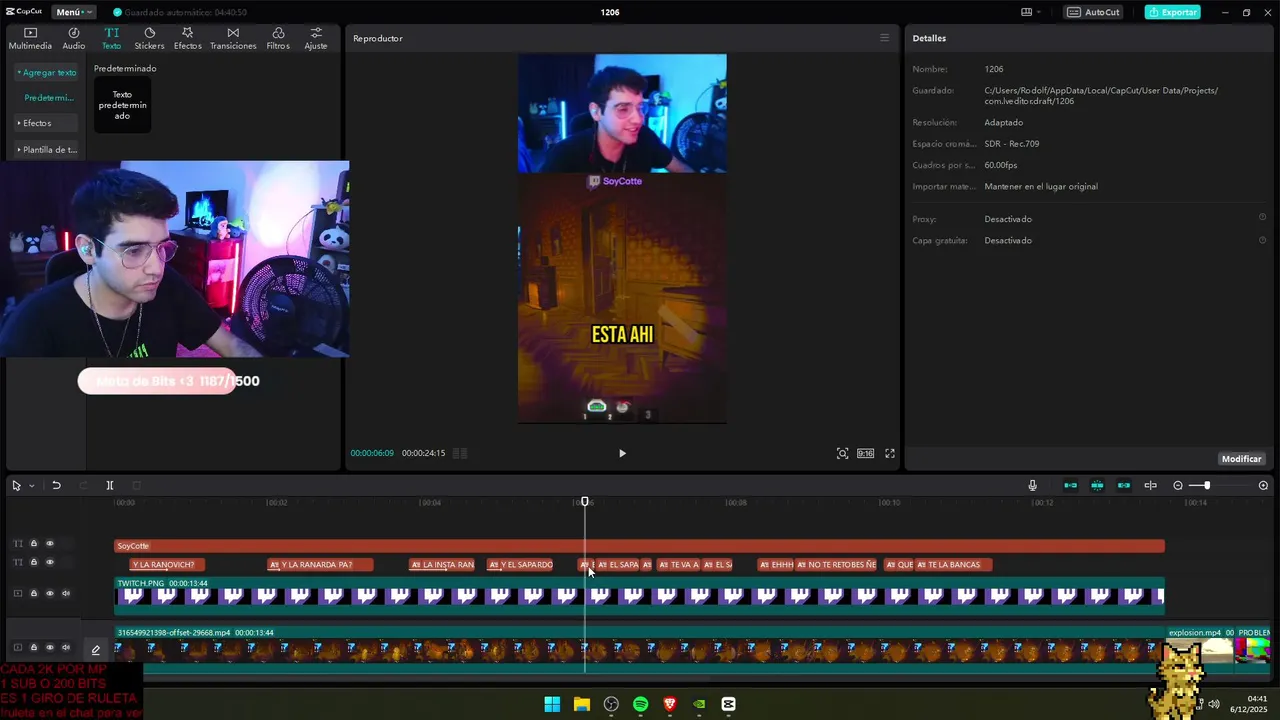The height and width of the screenshot is (720, 1280).
Task: Open File Explorer from the taskbar
Action: tap(581, 704)
